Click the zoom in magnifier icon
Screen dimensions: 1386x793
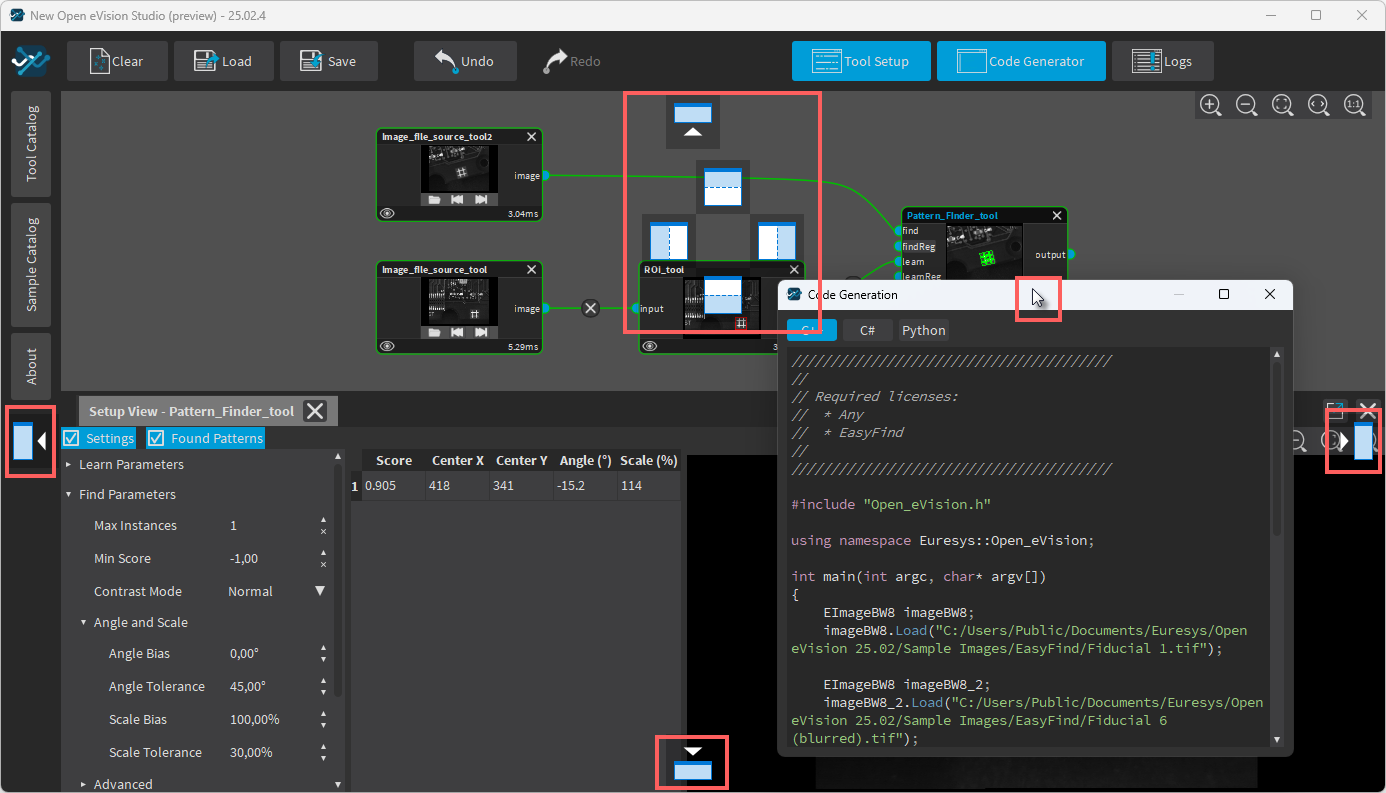point(1210,104)
